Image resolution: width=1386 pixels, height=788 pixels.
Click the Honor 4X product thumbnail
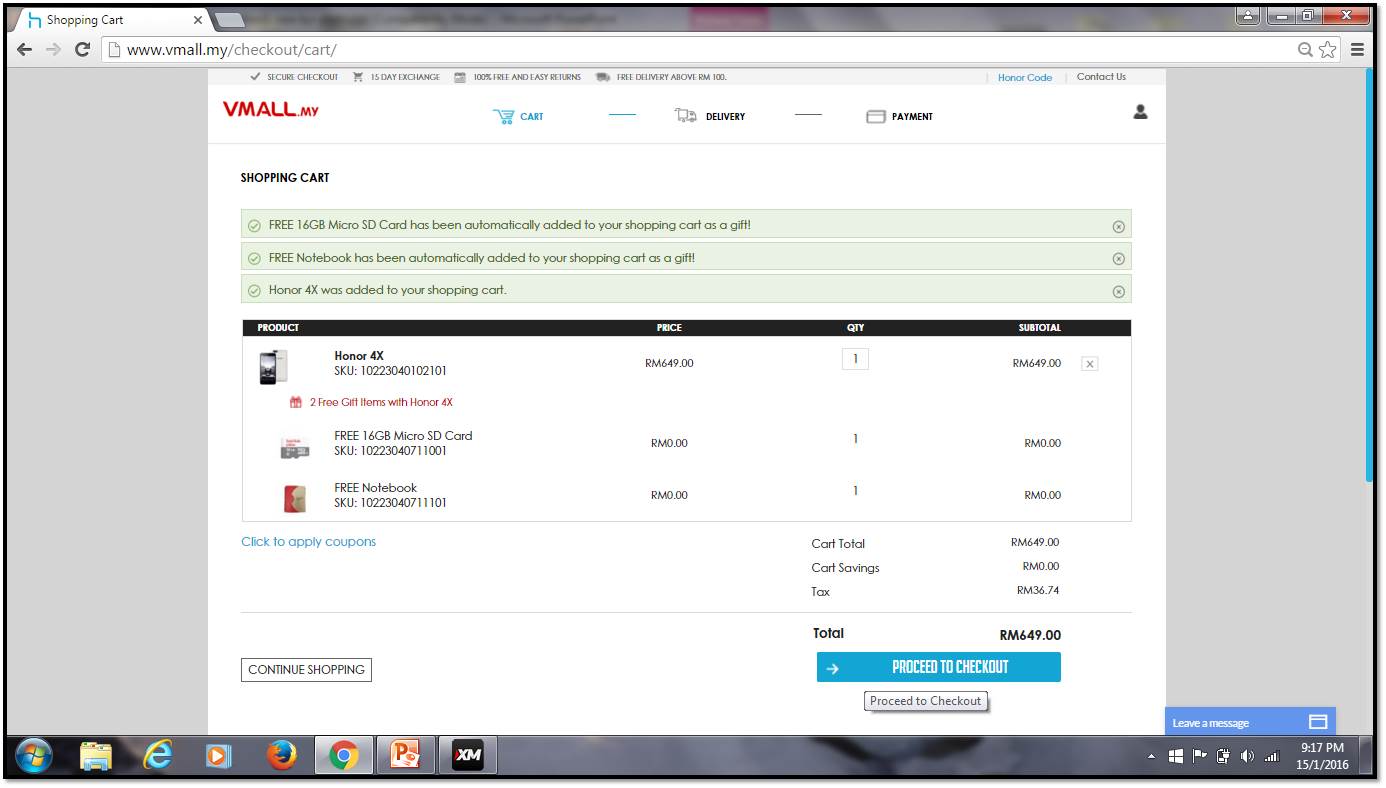point(273,367)
